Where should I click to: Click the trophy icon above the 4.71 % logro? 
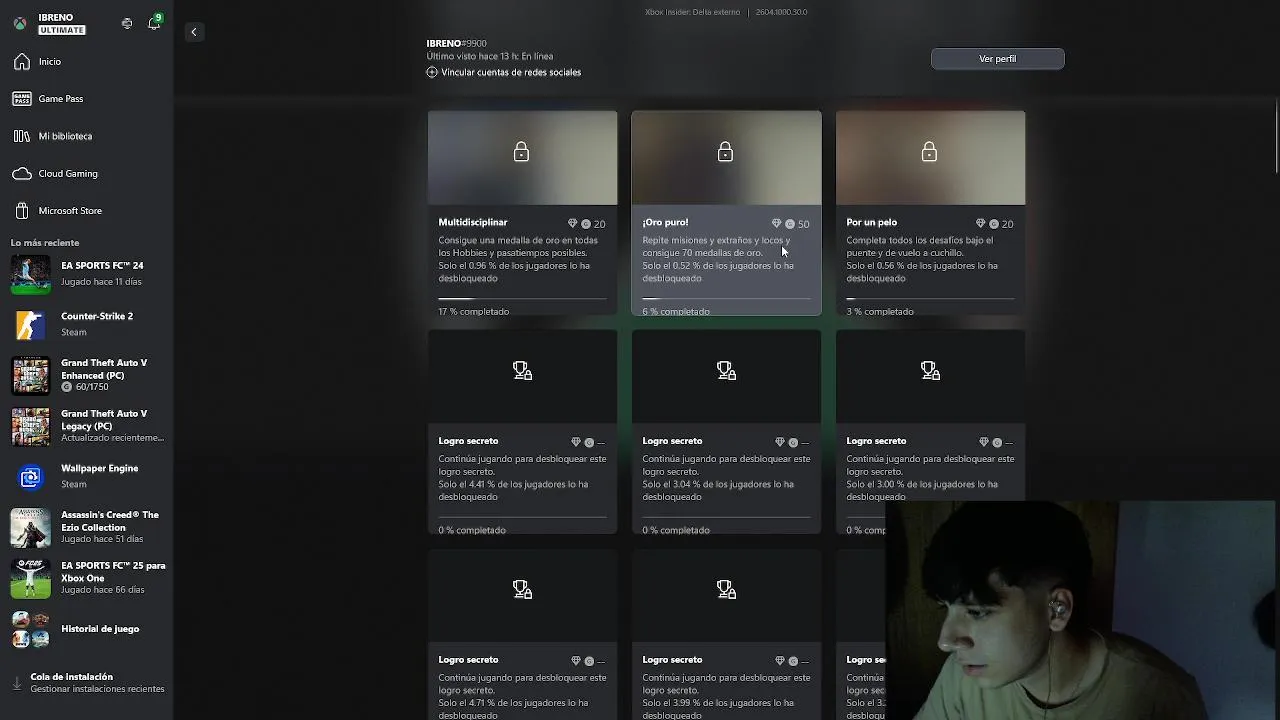(522, 590)
